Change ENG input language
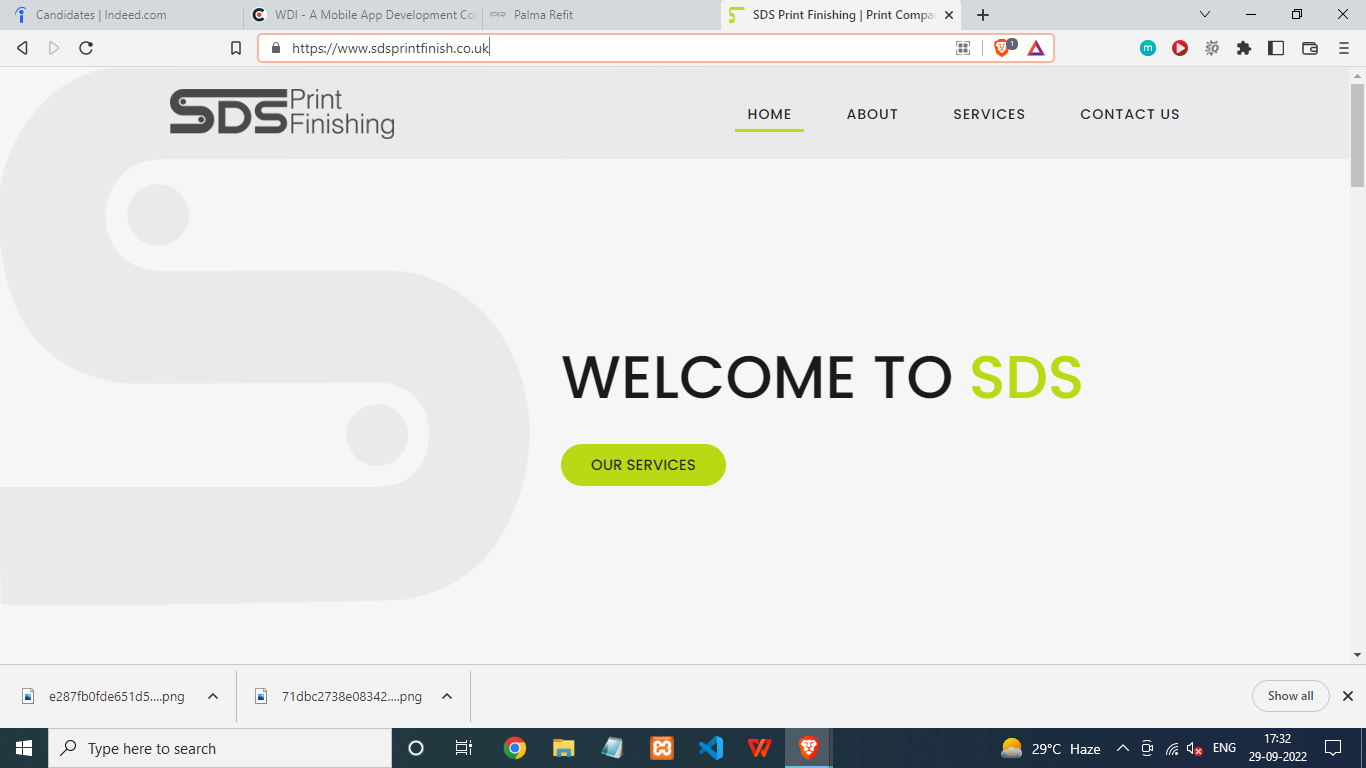 point(1224,748)
